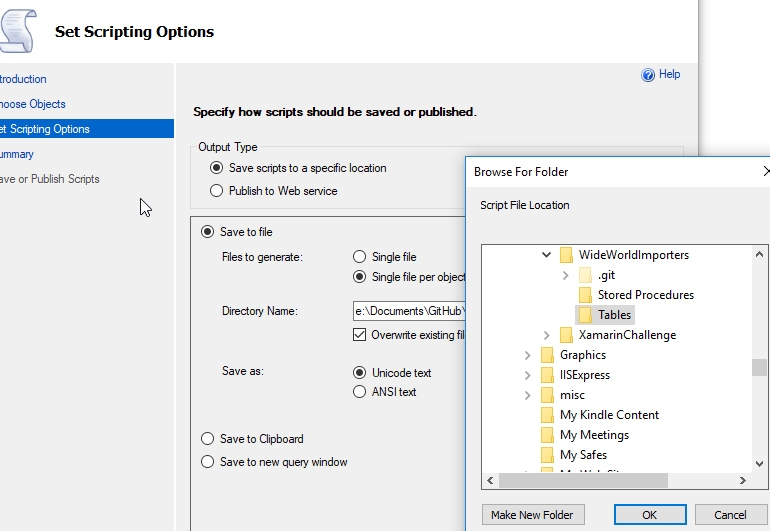Viewport: 770px width, 531px height.
Task: Toggle the Overwrite existing file checkbox
Action: tap(360, 335)
